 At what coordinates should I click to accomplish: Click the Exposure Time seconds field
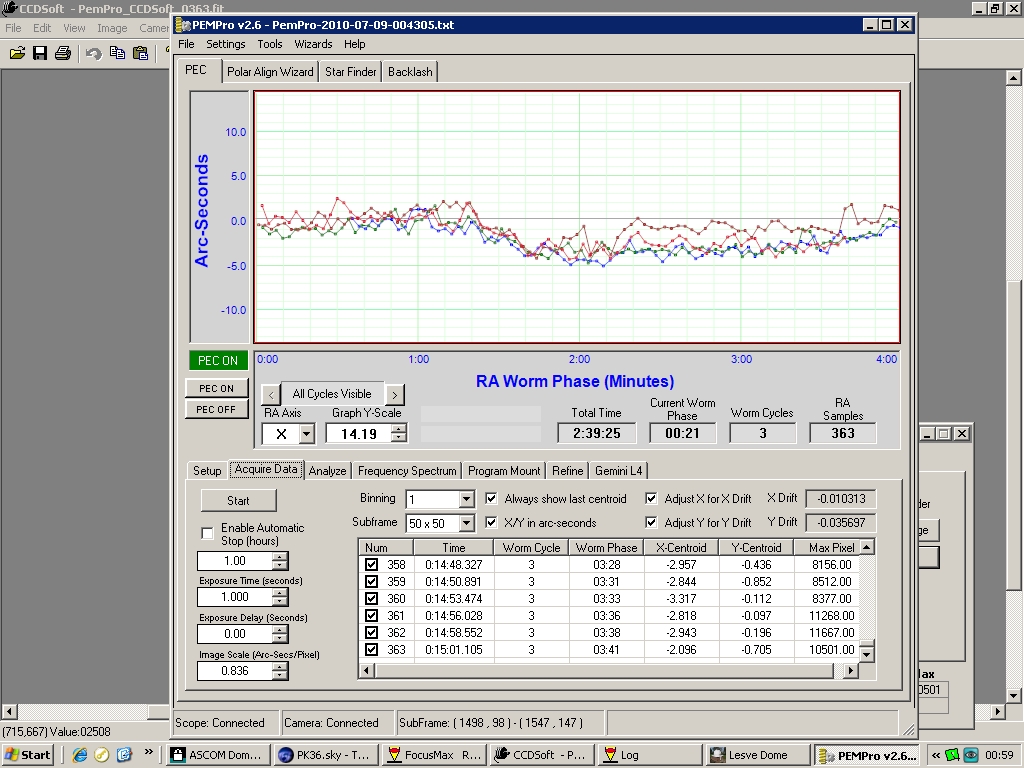pyautogui.click(x=235, y=597)
